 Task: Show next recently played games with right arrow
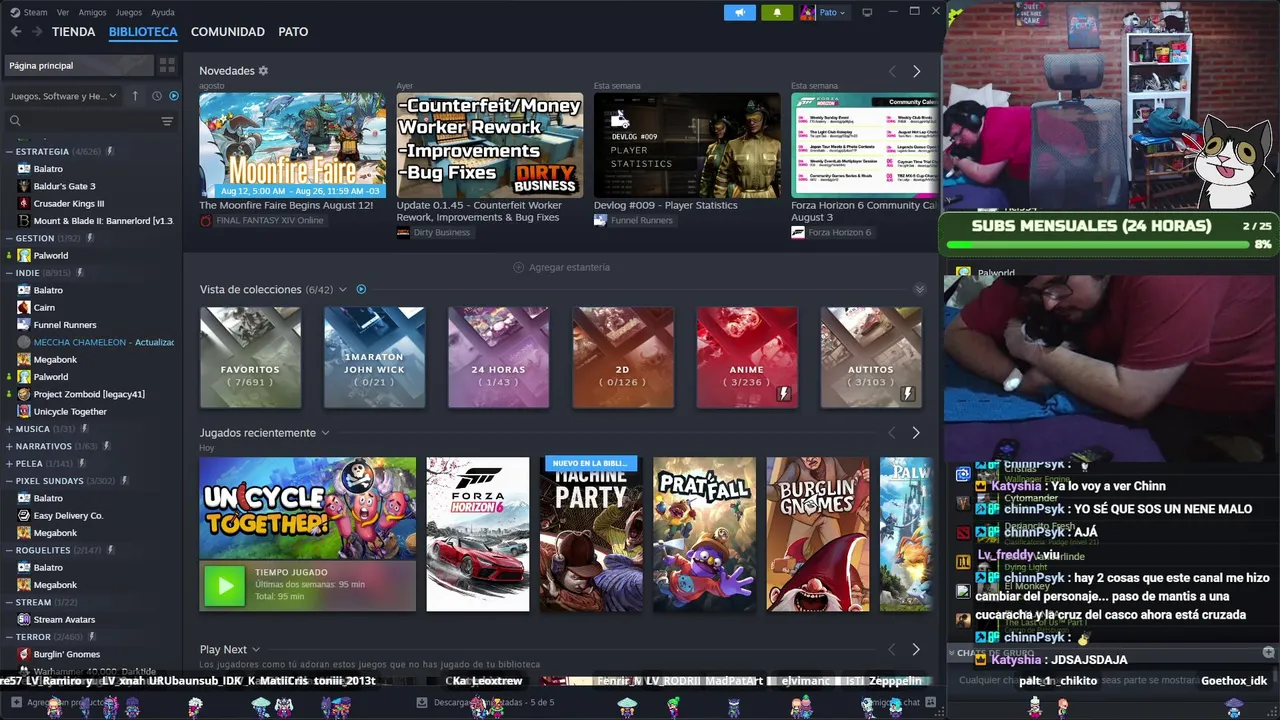(x=916, y=433)
